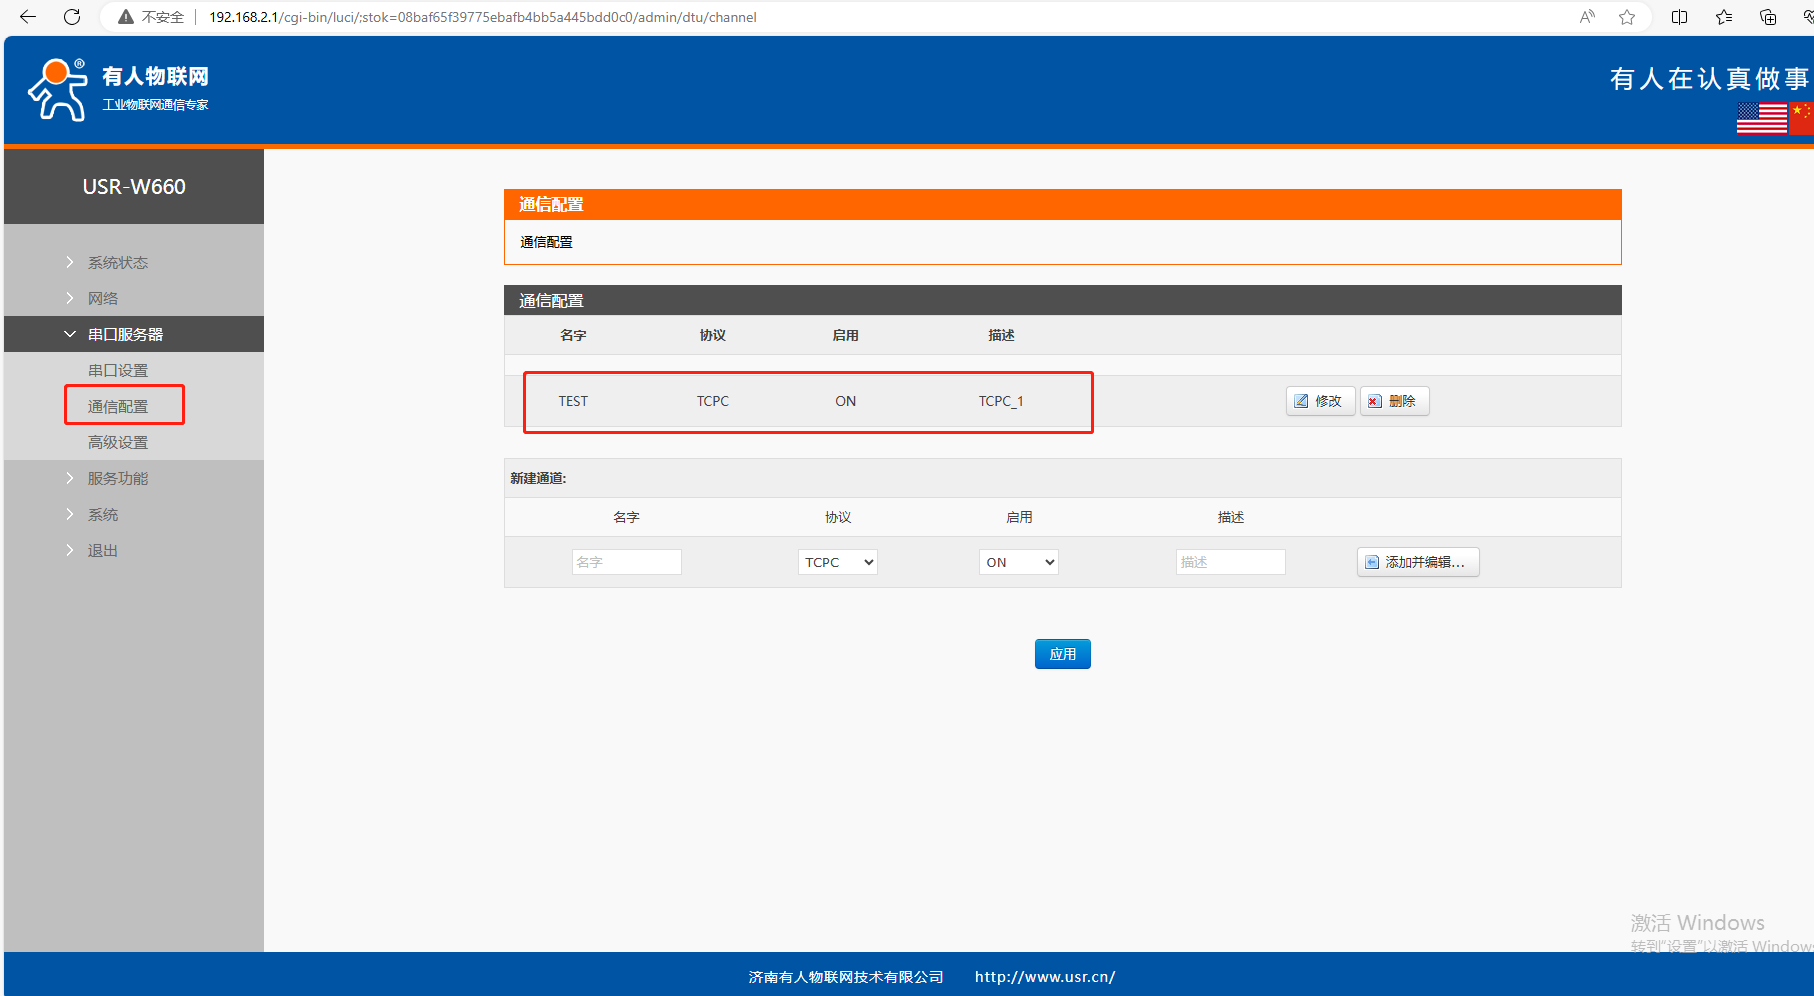Click the 添加并编辑 button

pyautogui.click(x=1417, y=562)
